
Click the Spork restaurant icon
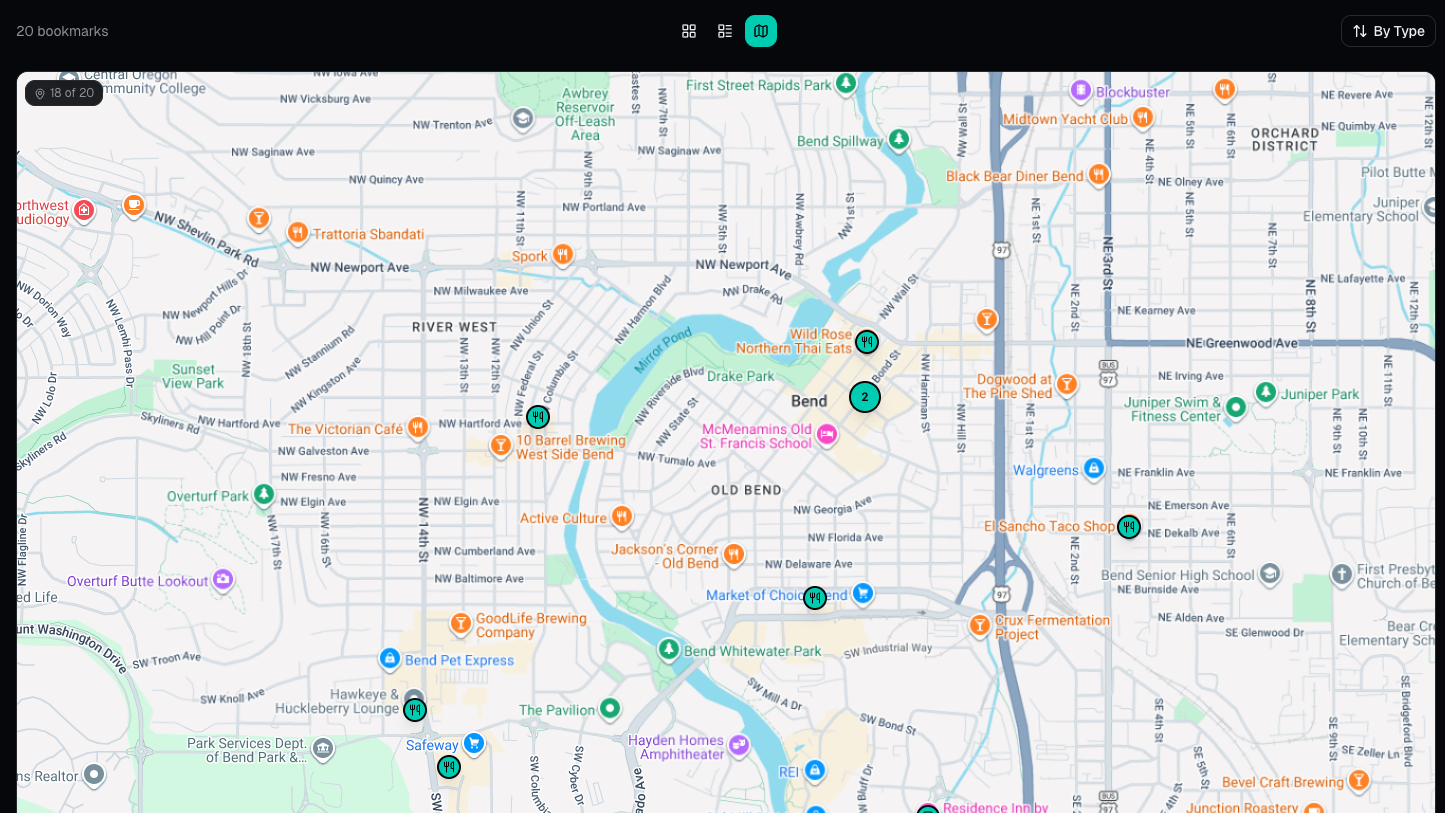[x=563, y=255]
